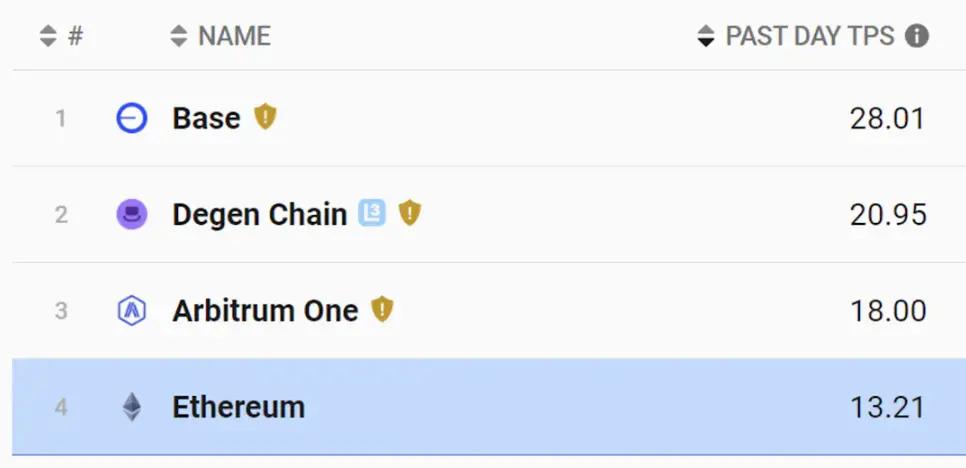Click the Ethereum diamond logo icon
Viewport: 966px width, 468px height.
point(132,407)
